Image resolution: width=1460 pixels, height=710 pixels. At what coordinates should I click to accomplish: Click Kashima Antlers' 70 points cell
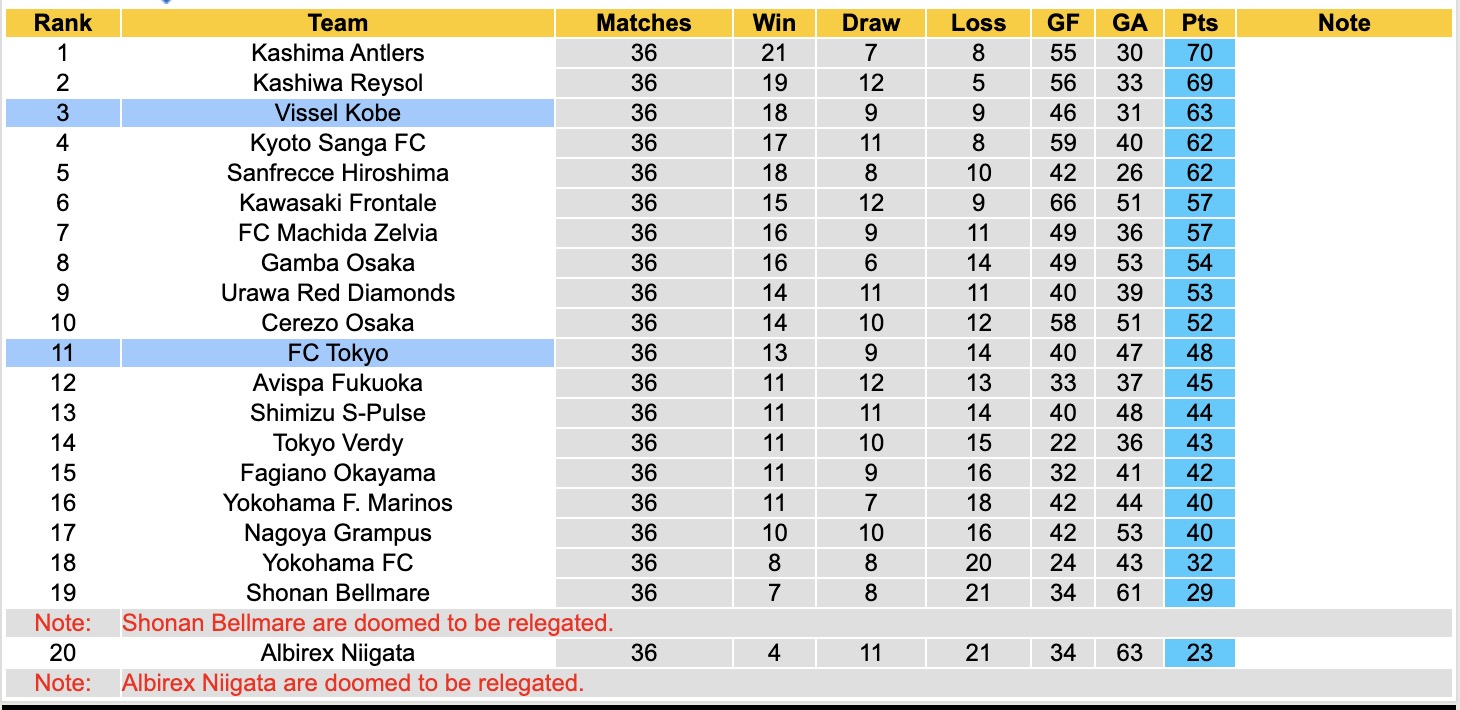1199,53
